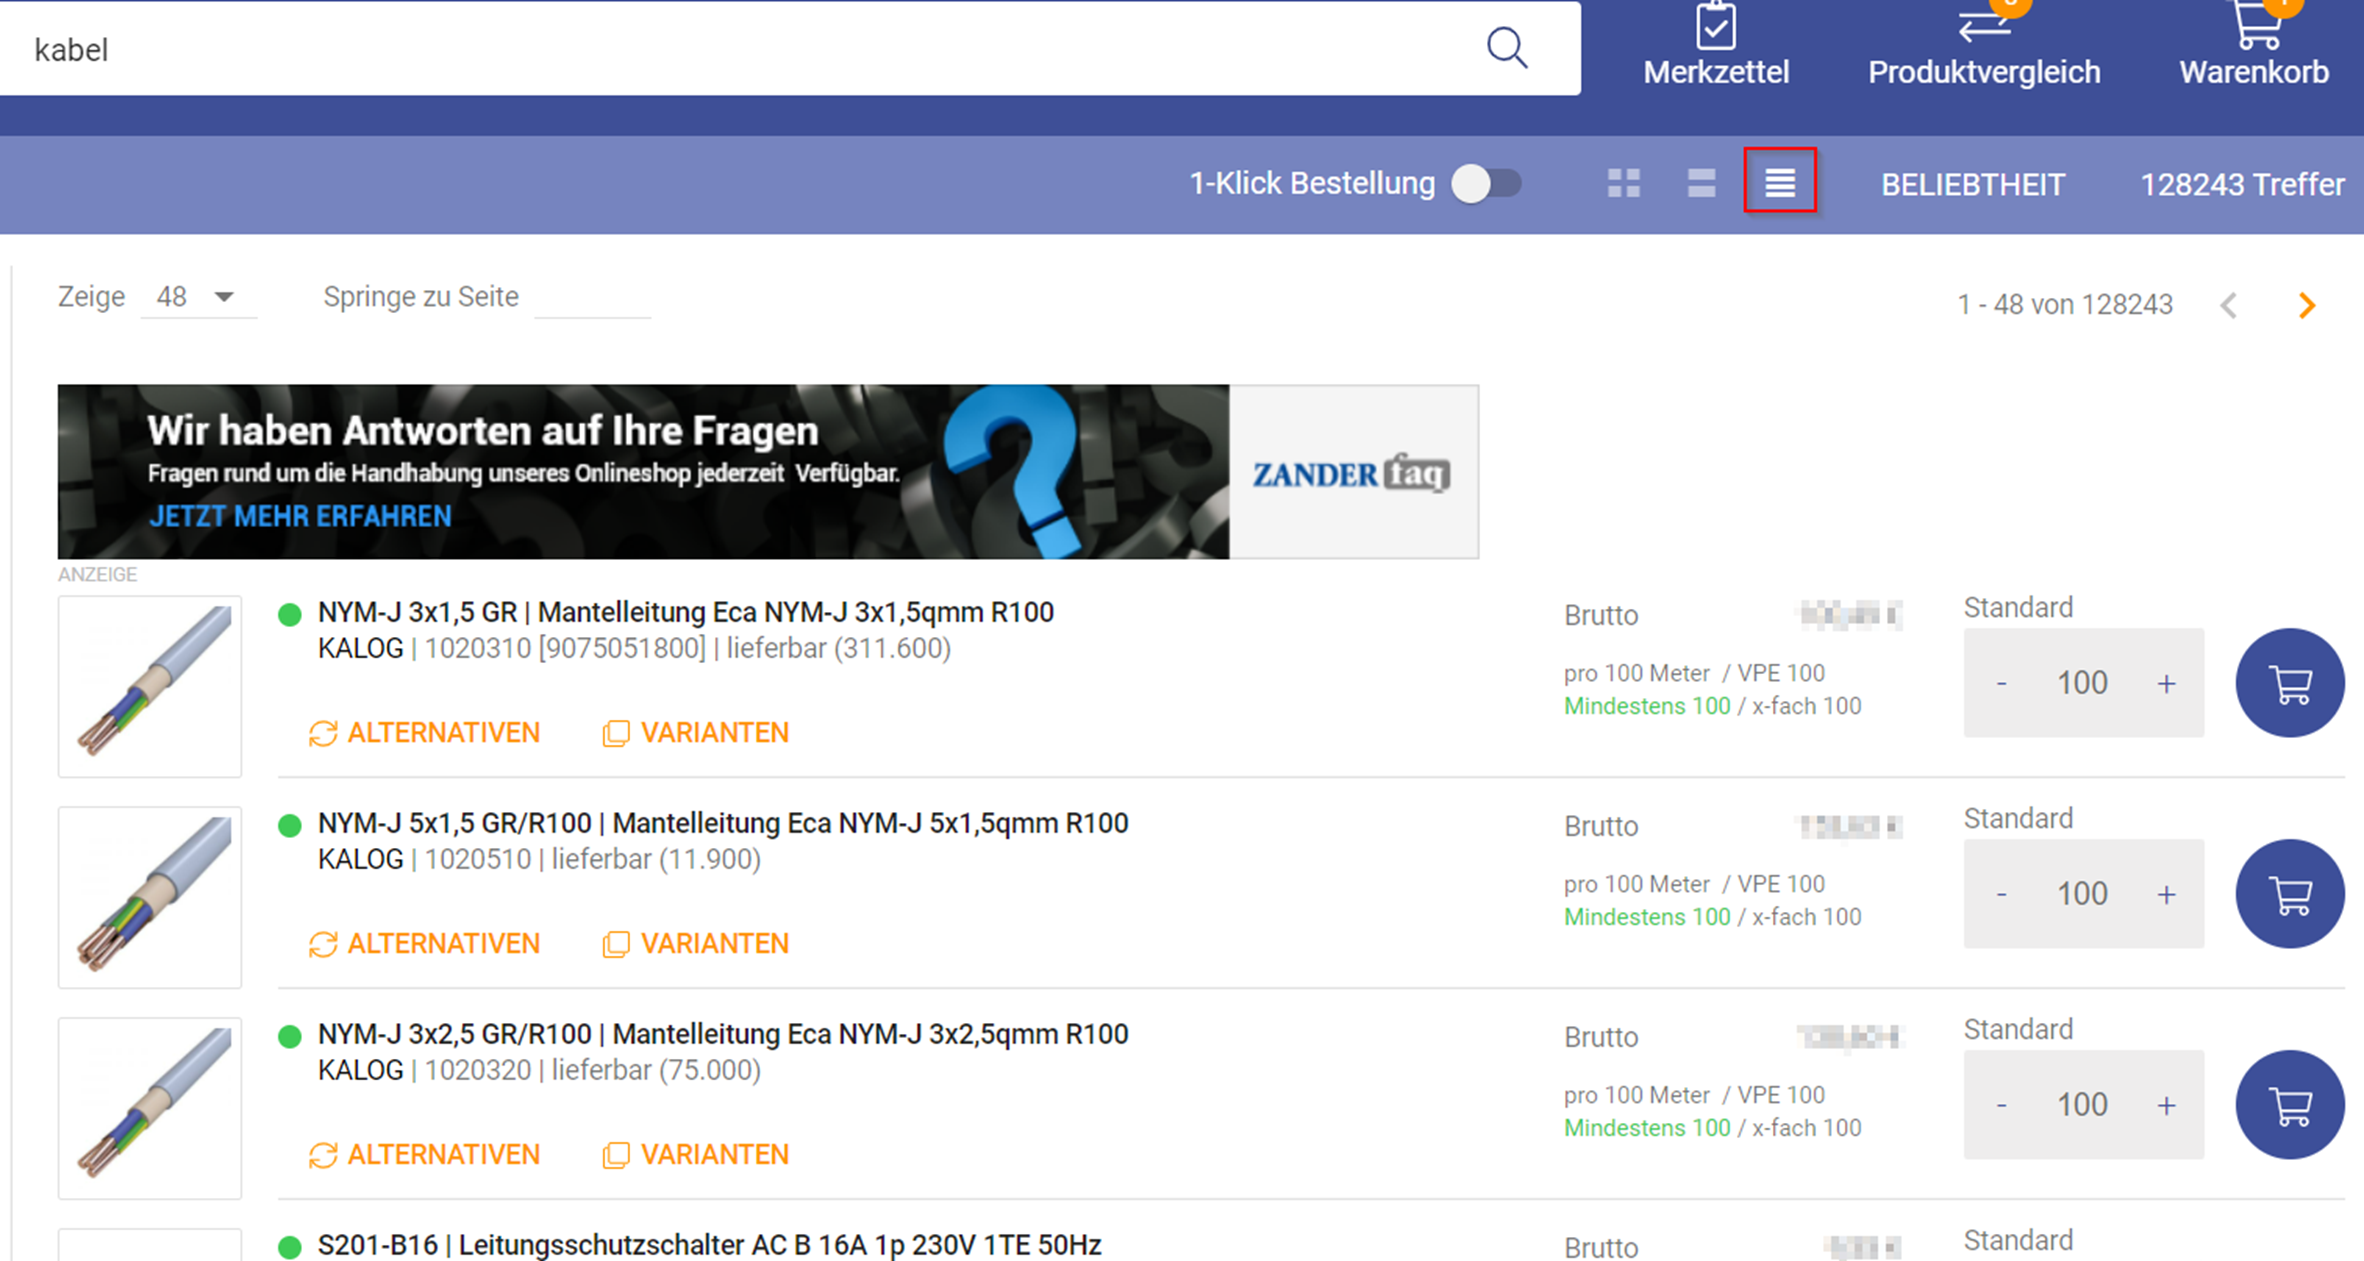Decrease quantity of NYM-J 3x1,5 cable
The image size is (2364, 1261).
2001,684
